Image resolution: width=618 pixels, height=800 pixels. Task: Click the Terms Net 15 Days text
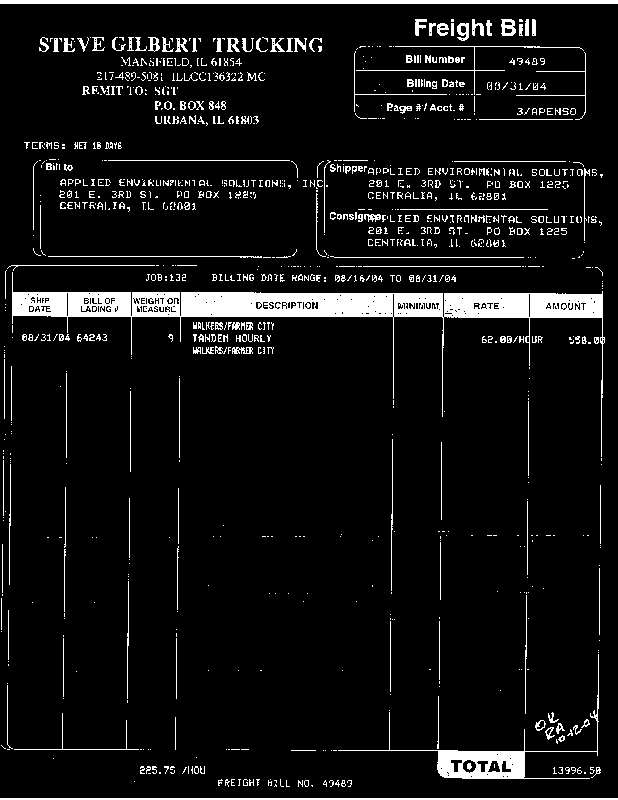(73, 146)
